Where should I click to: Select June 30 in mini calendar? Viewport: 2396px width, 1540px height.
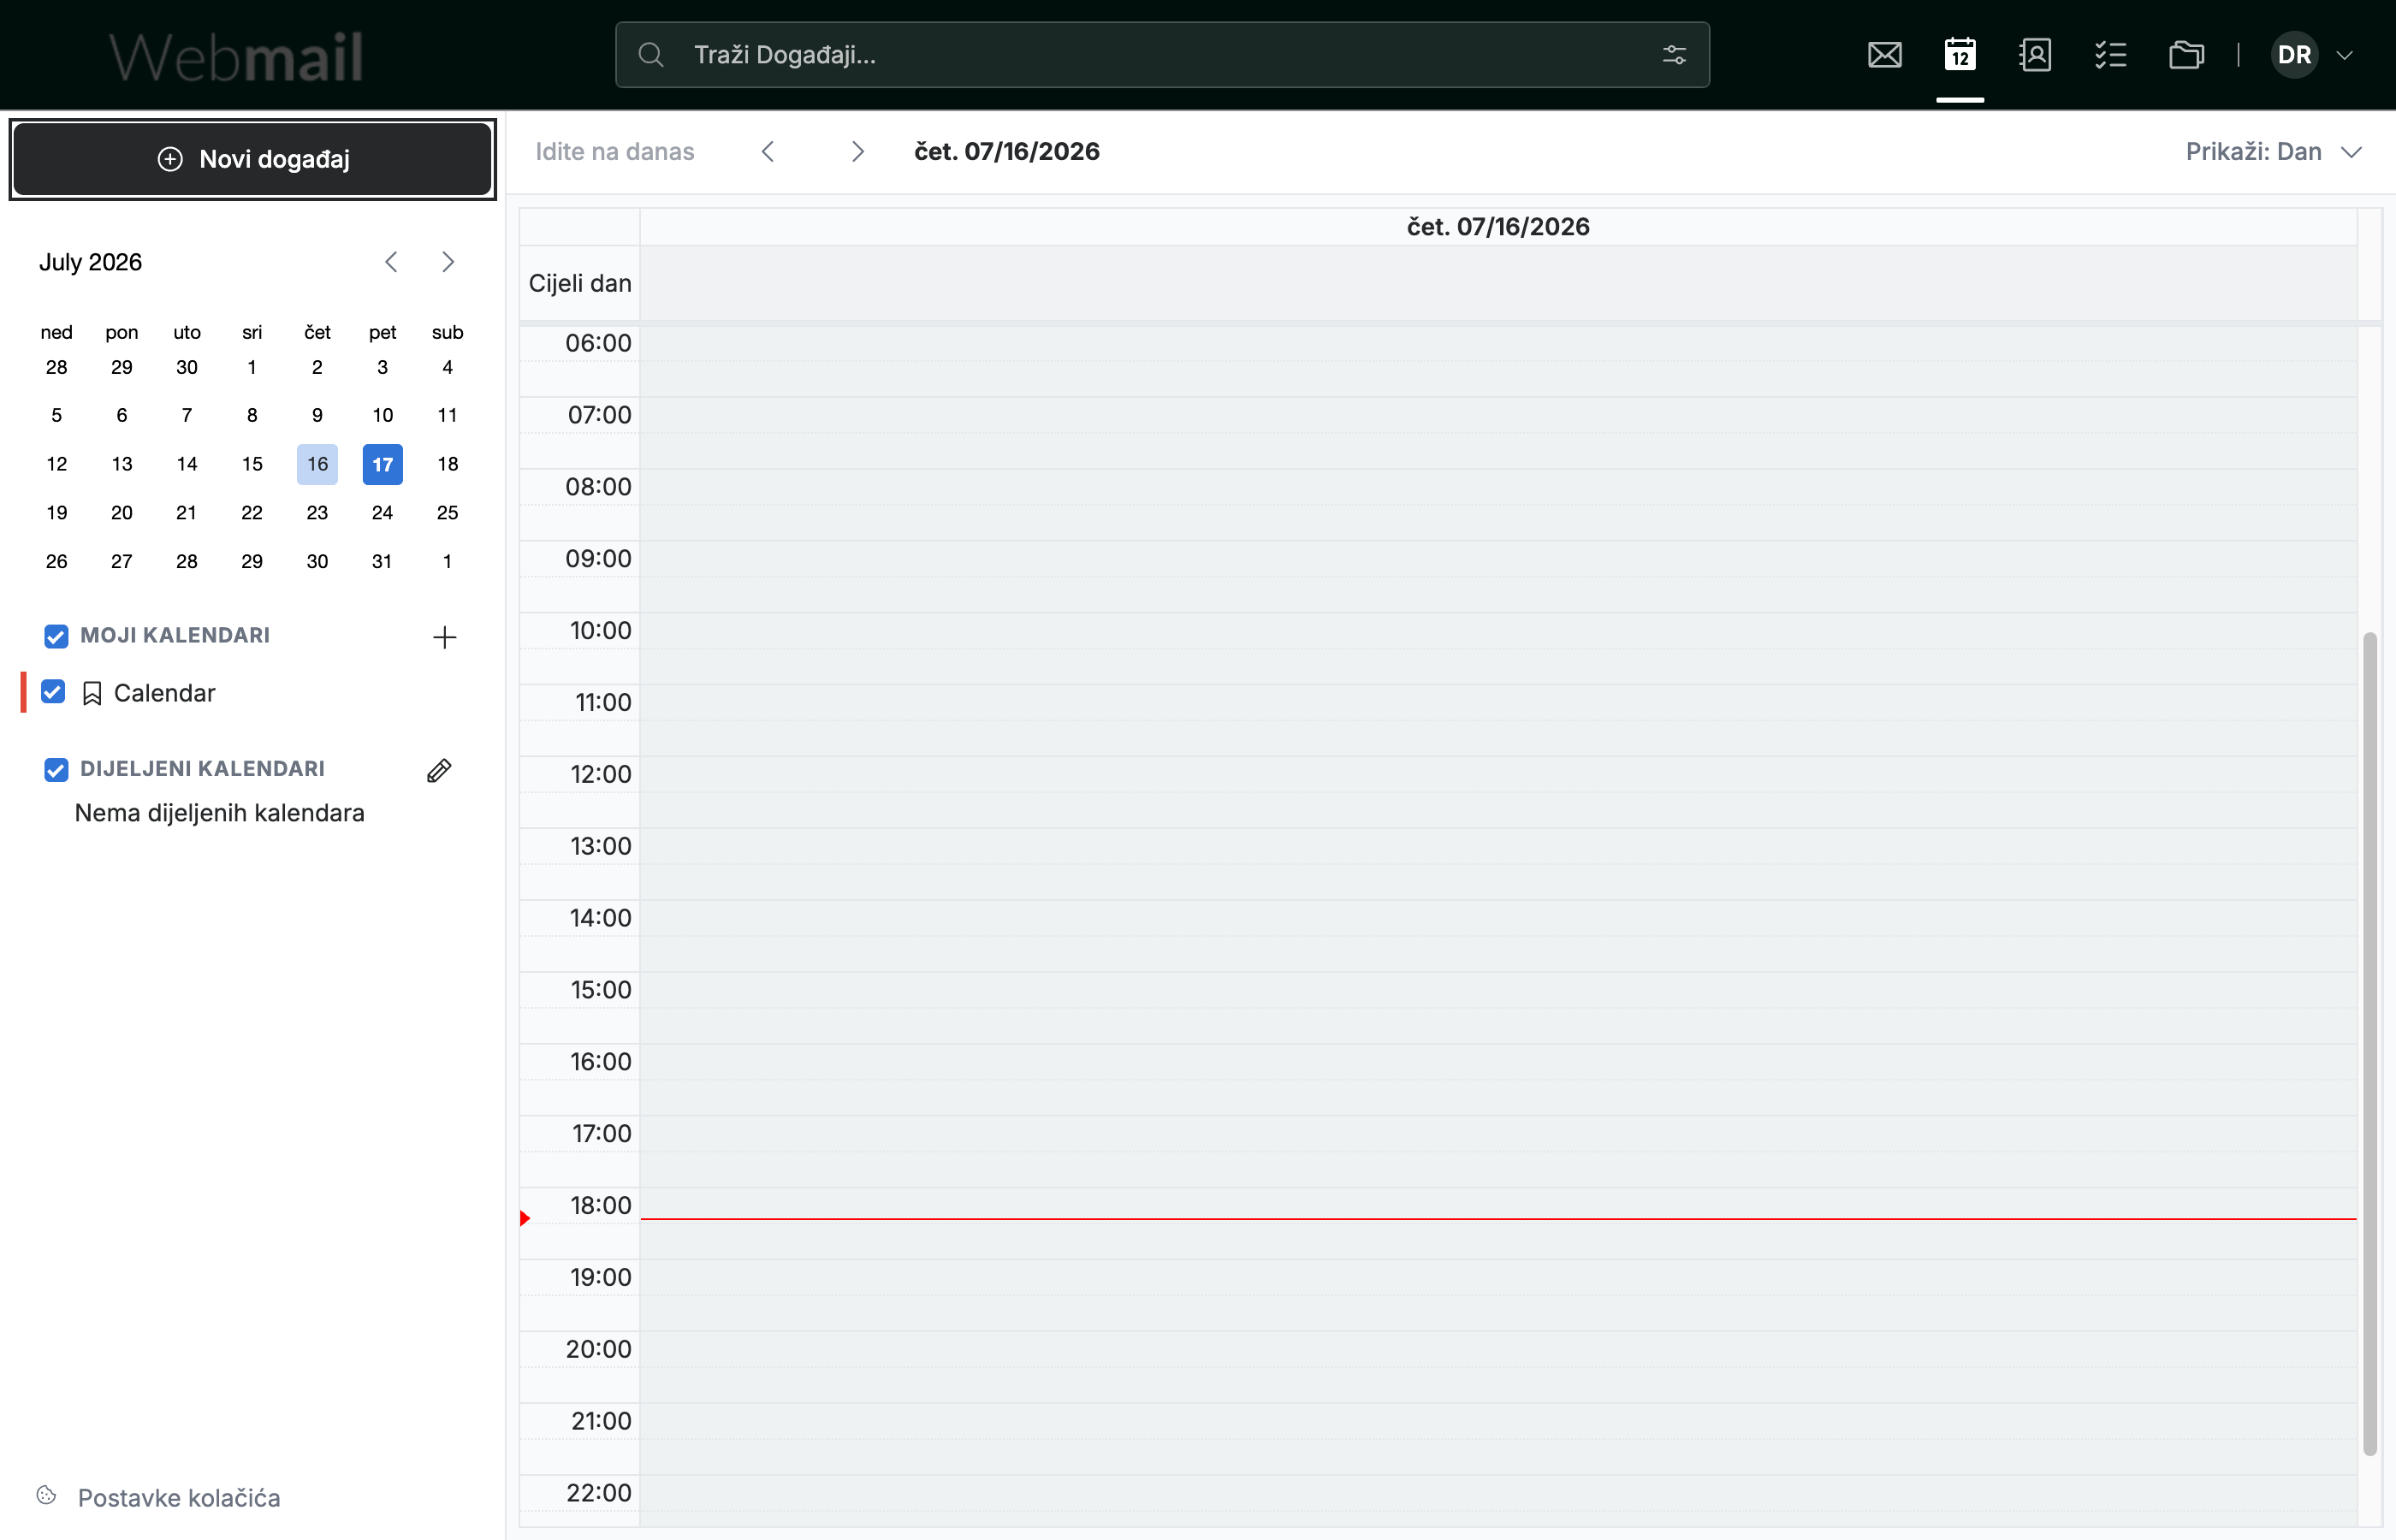187,367
